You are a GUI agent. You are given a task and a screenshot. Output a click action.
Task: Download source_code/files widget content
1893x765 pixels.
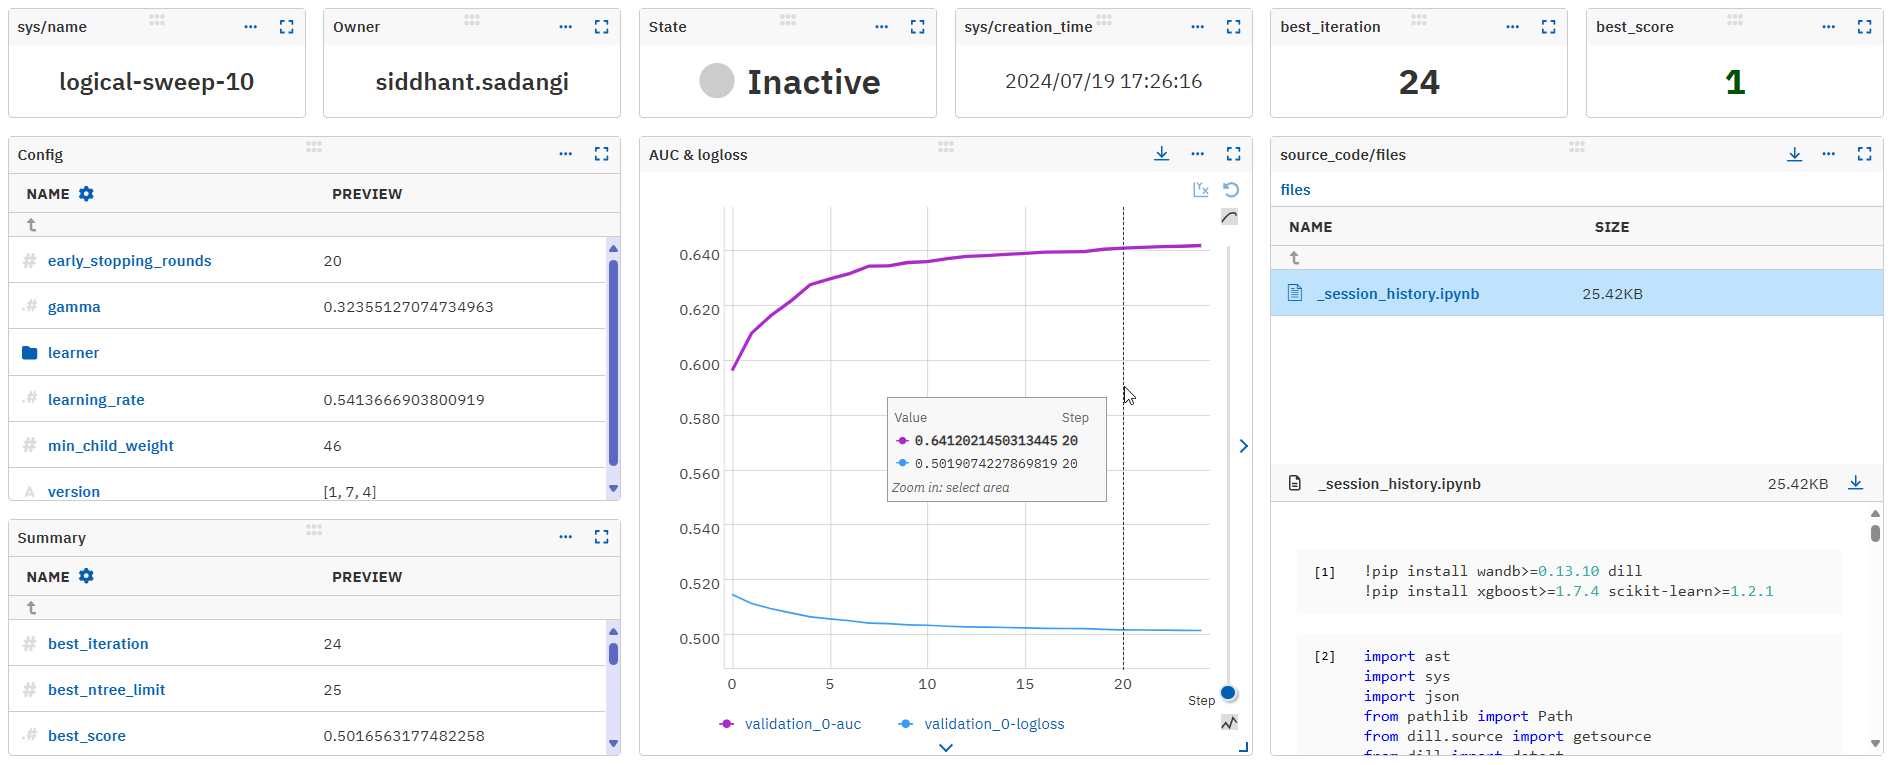pyautogui.click(x=1795, y=154)
